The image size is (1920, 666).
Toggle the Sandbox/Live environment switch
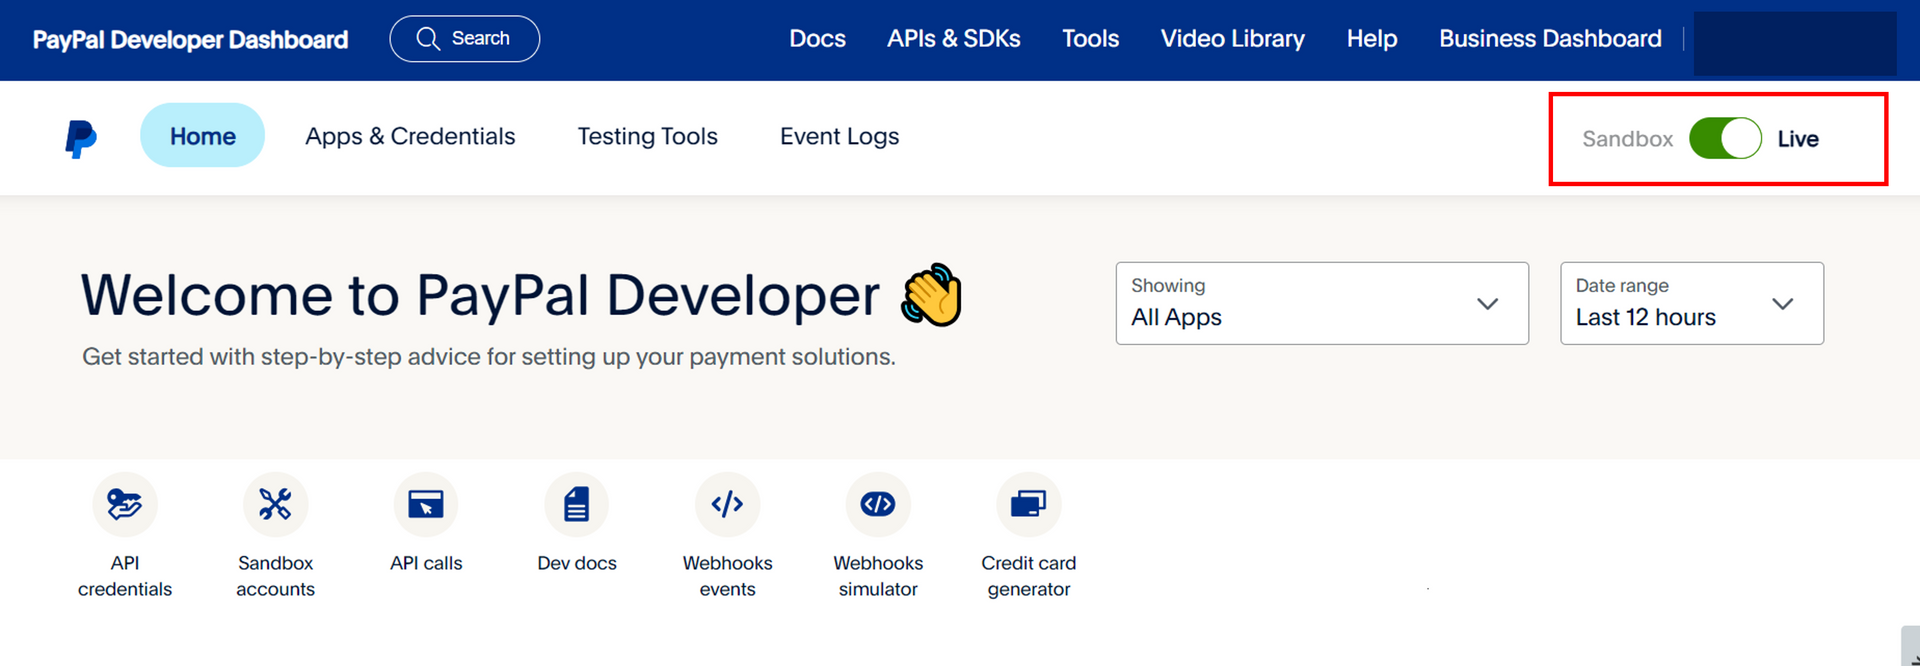[1725, 138]
